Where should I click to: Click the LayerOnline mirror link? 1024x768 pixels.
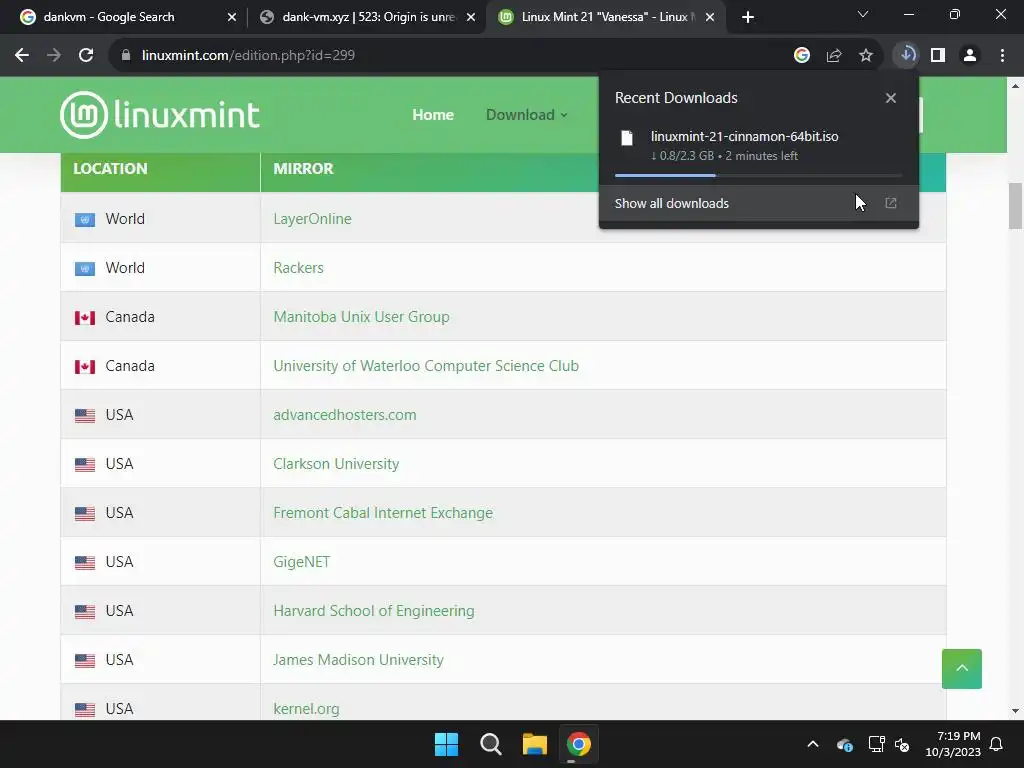[312, 219]
